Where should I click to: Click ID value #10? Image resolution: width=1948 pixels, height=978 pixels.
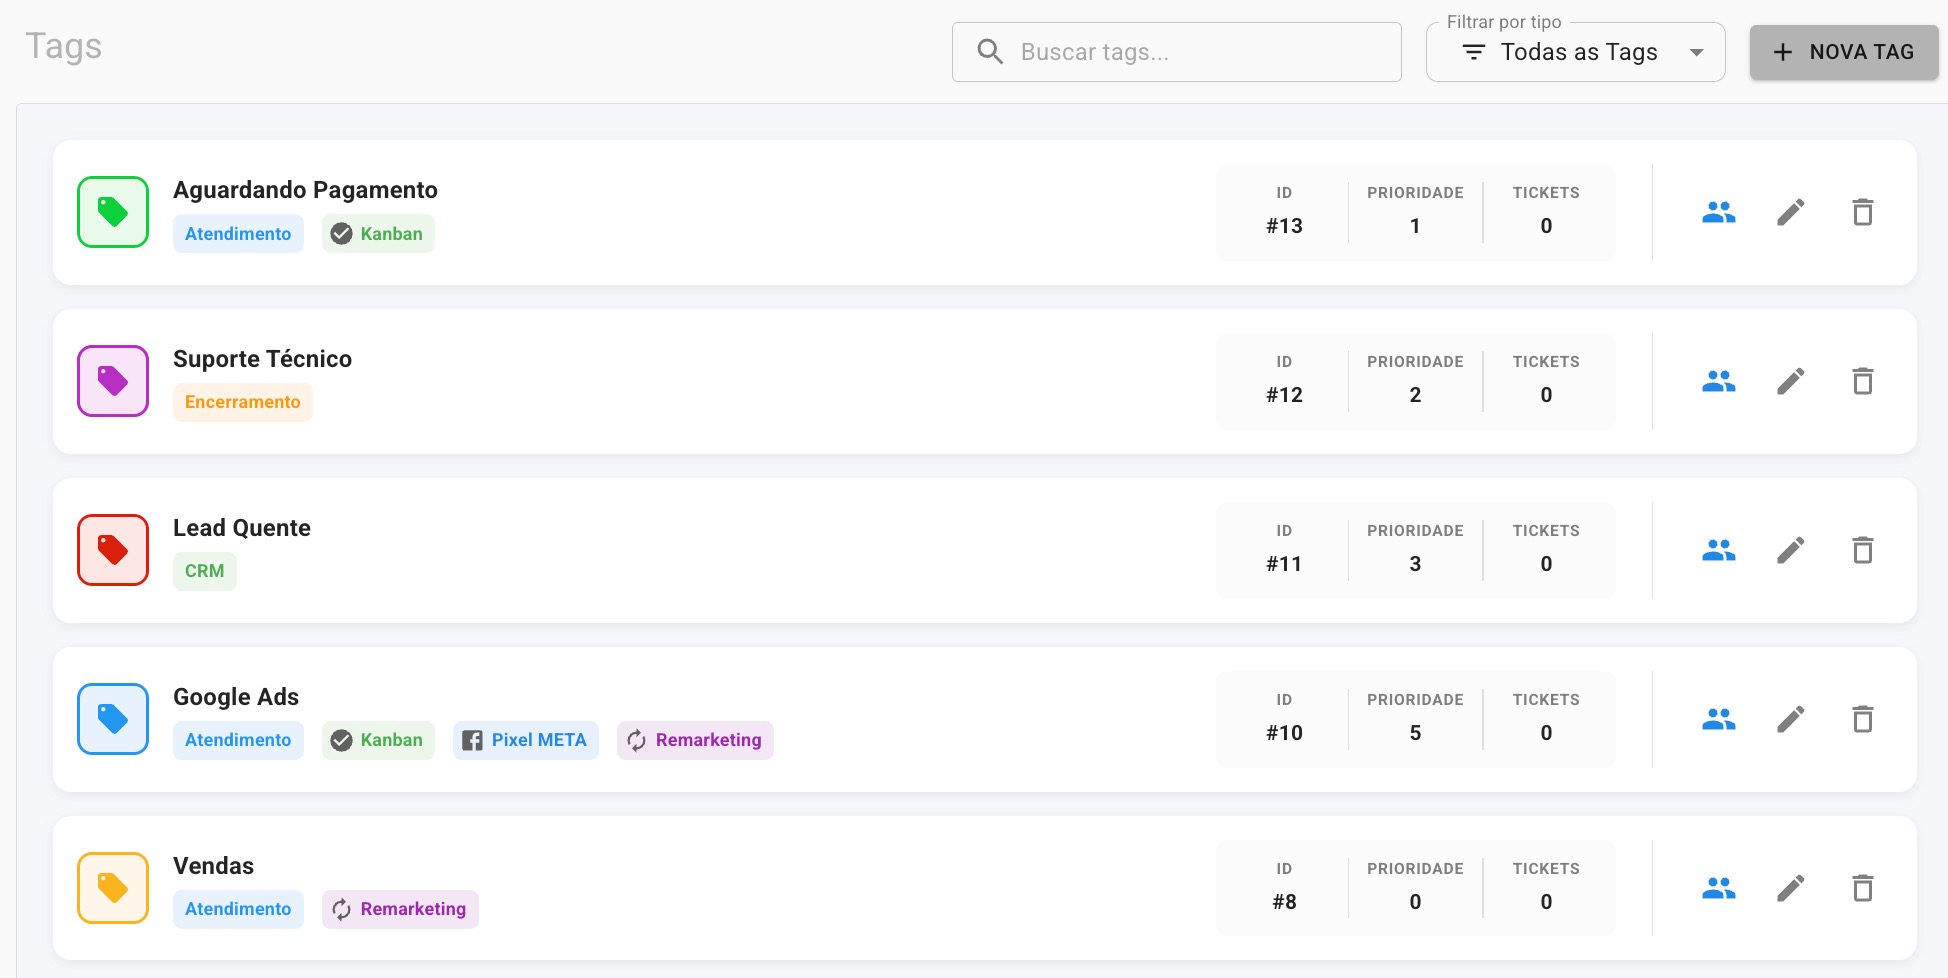(x=1284, y=733)
